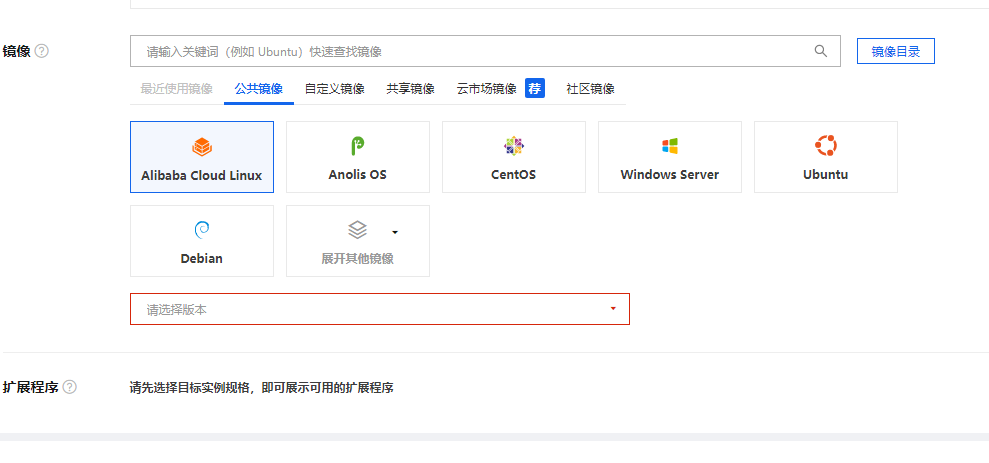989x463 pixels.
Task: Select the 公共镜像 tab
Action: click(258, 89)
